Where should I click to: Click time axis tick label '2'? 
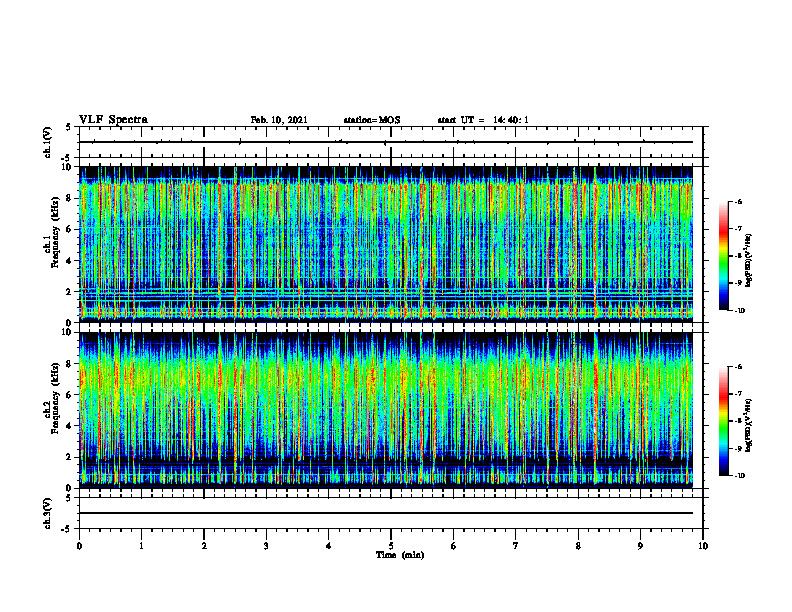tap(204, 546)
